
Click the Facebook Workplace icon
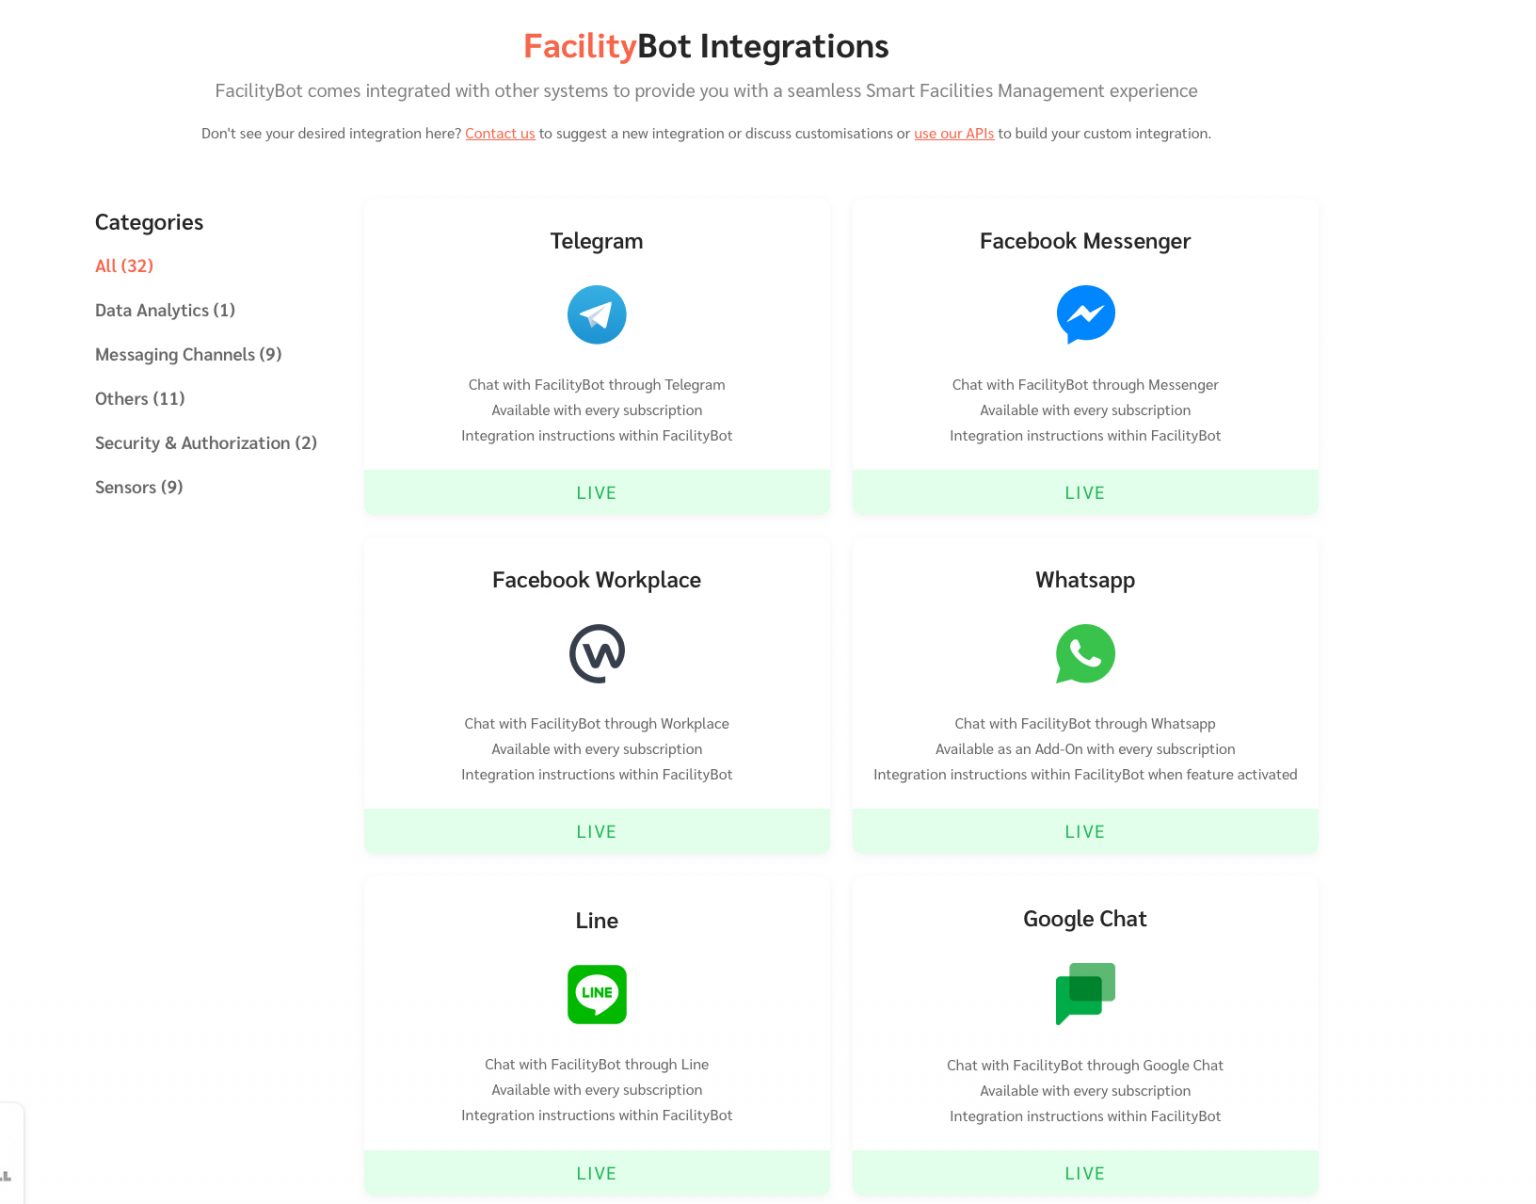(597, 653)
